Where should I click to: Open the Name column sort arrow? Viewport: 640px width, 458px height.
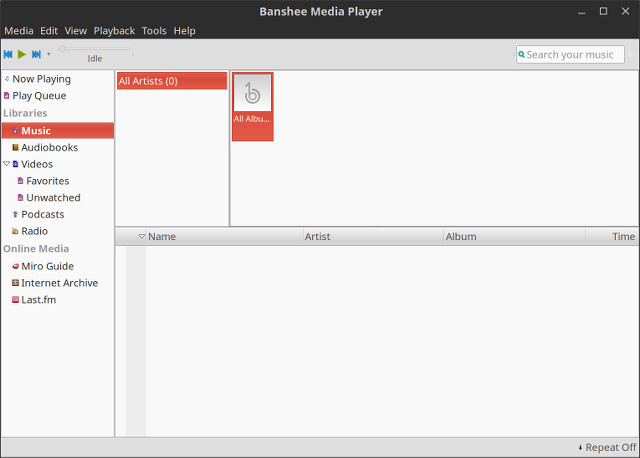[x=142, y=237]
